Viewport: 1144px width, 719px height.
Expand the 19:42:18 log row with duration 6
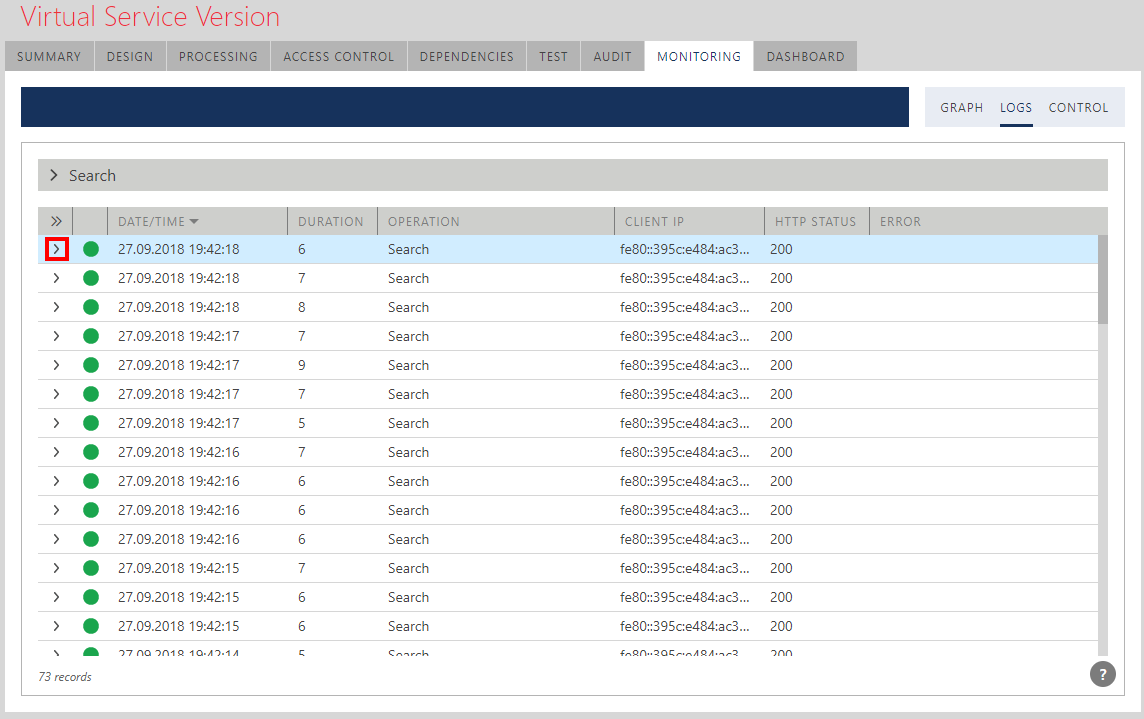(56, 249)
